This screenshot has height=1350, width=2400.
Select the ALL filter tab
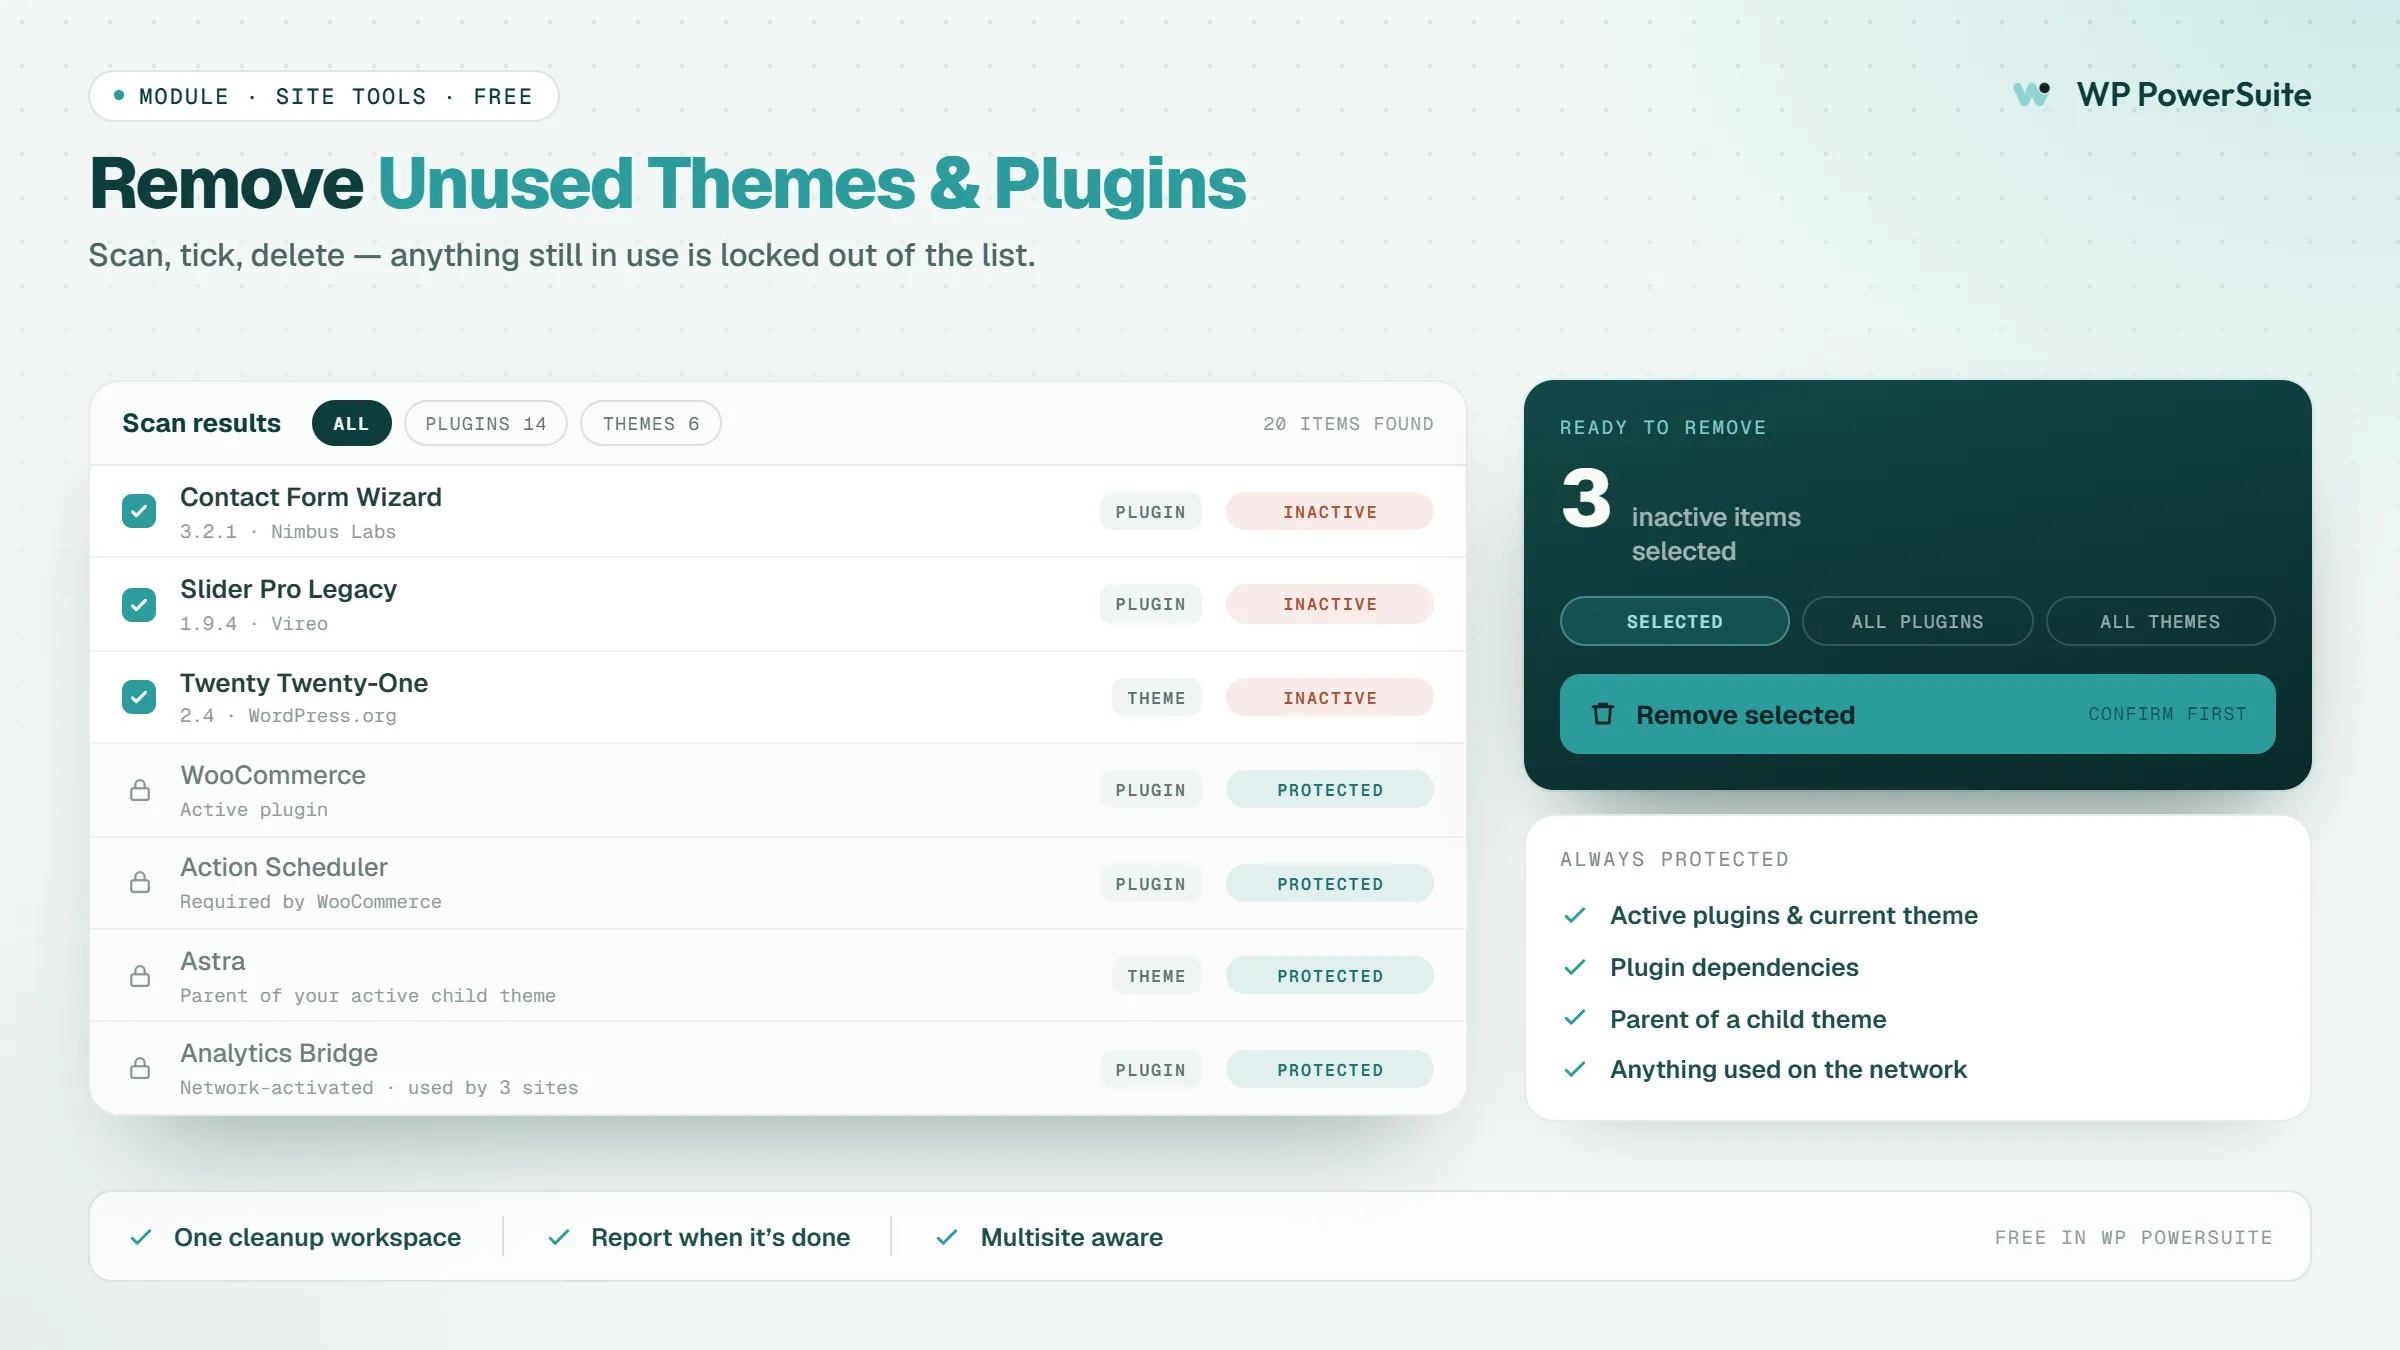(351, 423)
